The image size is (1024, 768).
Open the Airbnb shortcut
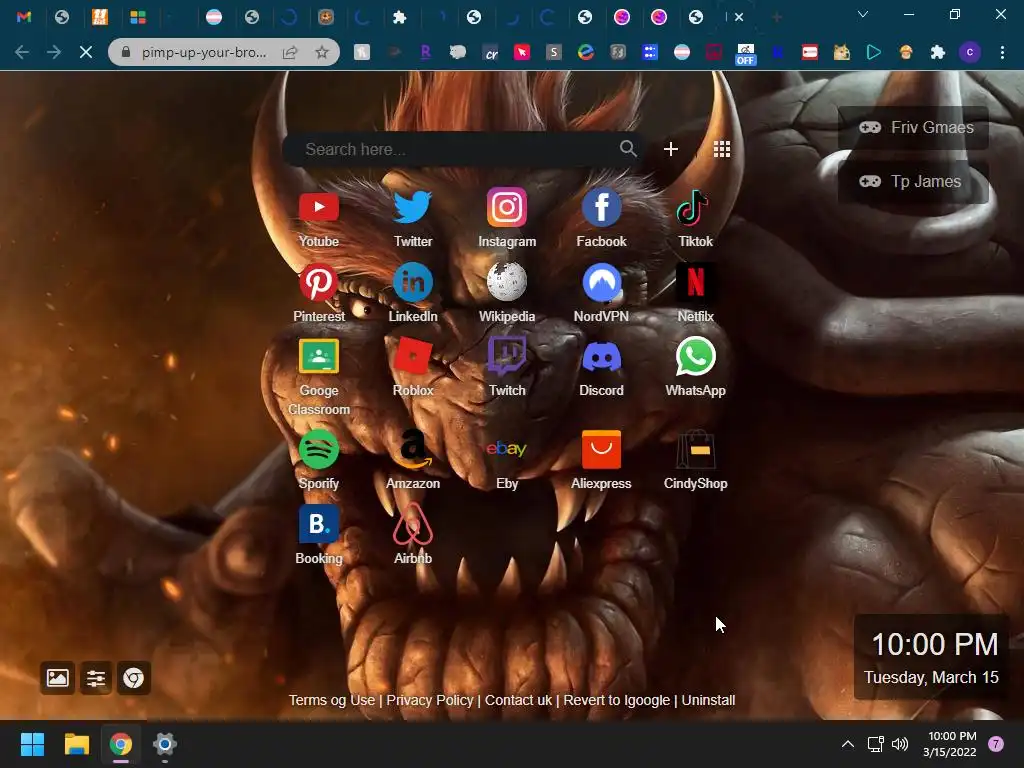pyautogui.click(x=413, y=535)
